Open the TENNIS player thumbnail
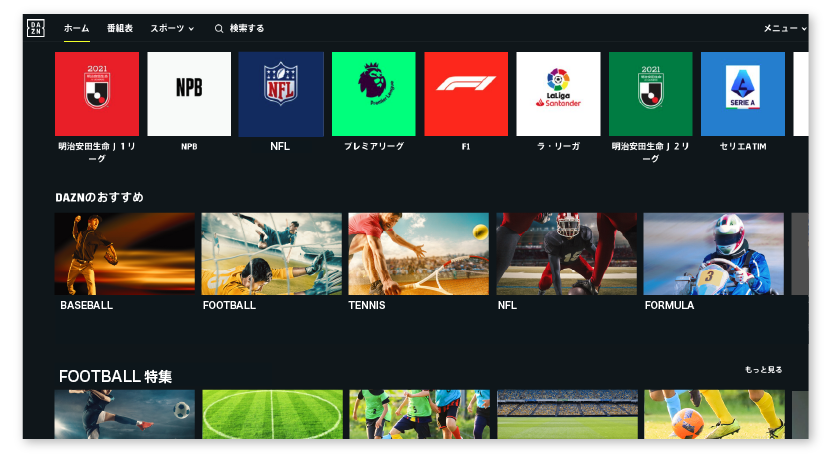This screenshot has height=464, width=830. tap(419, 254)
